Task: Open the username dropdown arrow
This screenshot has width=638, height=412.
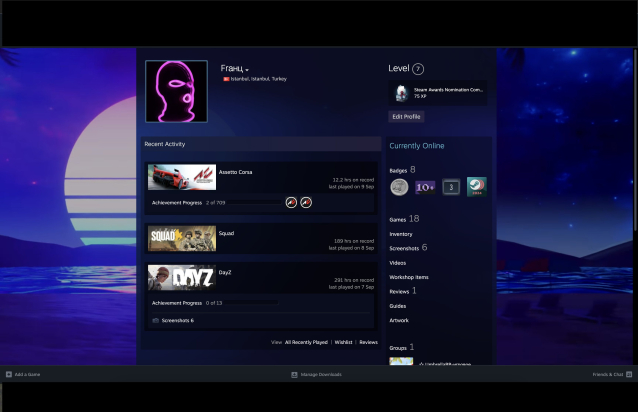Action: pyautogui.click(x=248, y=70)
